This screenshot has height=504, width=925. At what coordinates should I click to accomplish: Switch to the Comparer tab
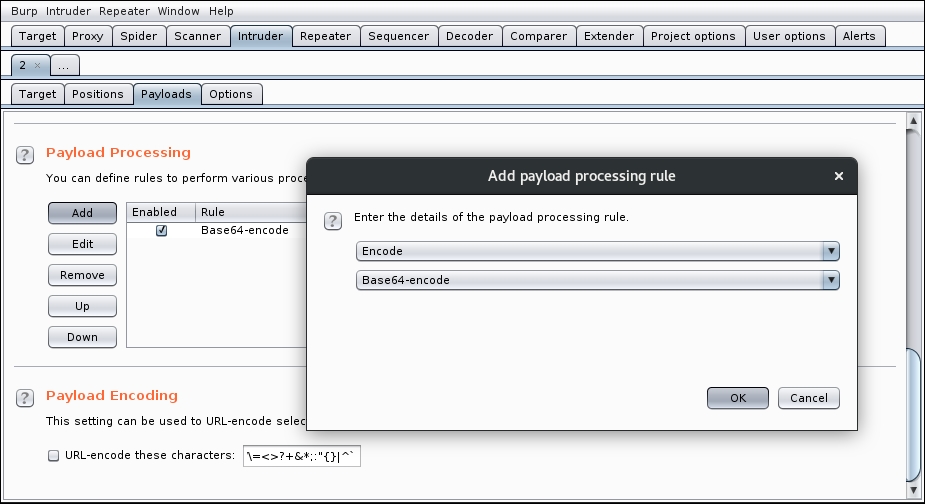click(x=539, y=36)
